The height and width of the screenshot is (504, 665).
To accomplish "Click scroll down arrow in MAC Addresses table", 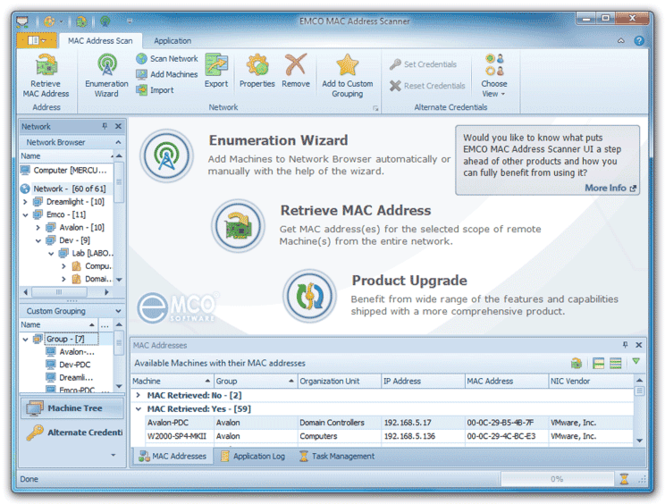I will 639,441.
